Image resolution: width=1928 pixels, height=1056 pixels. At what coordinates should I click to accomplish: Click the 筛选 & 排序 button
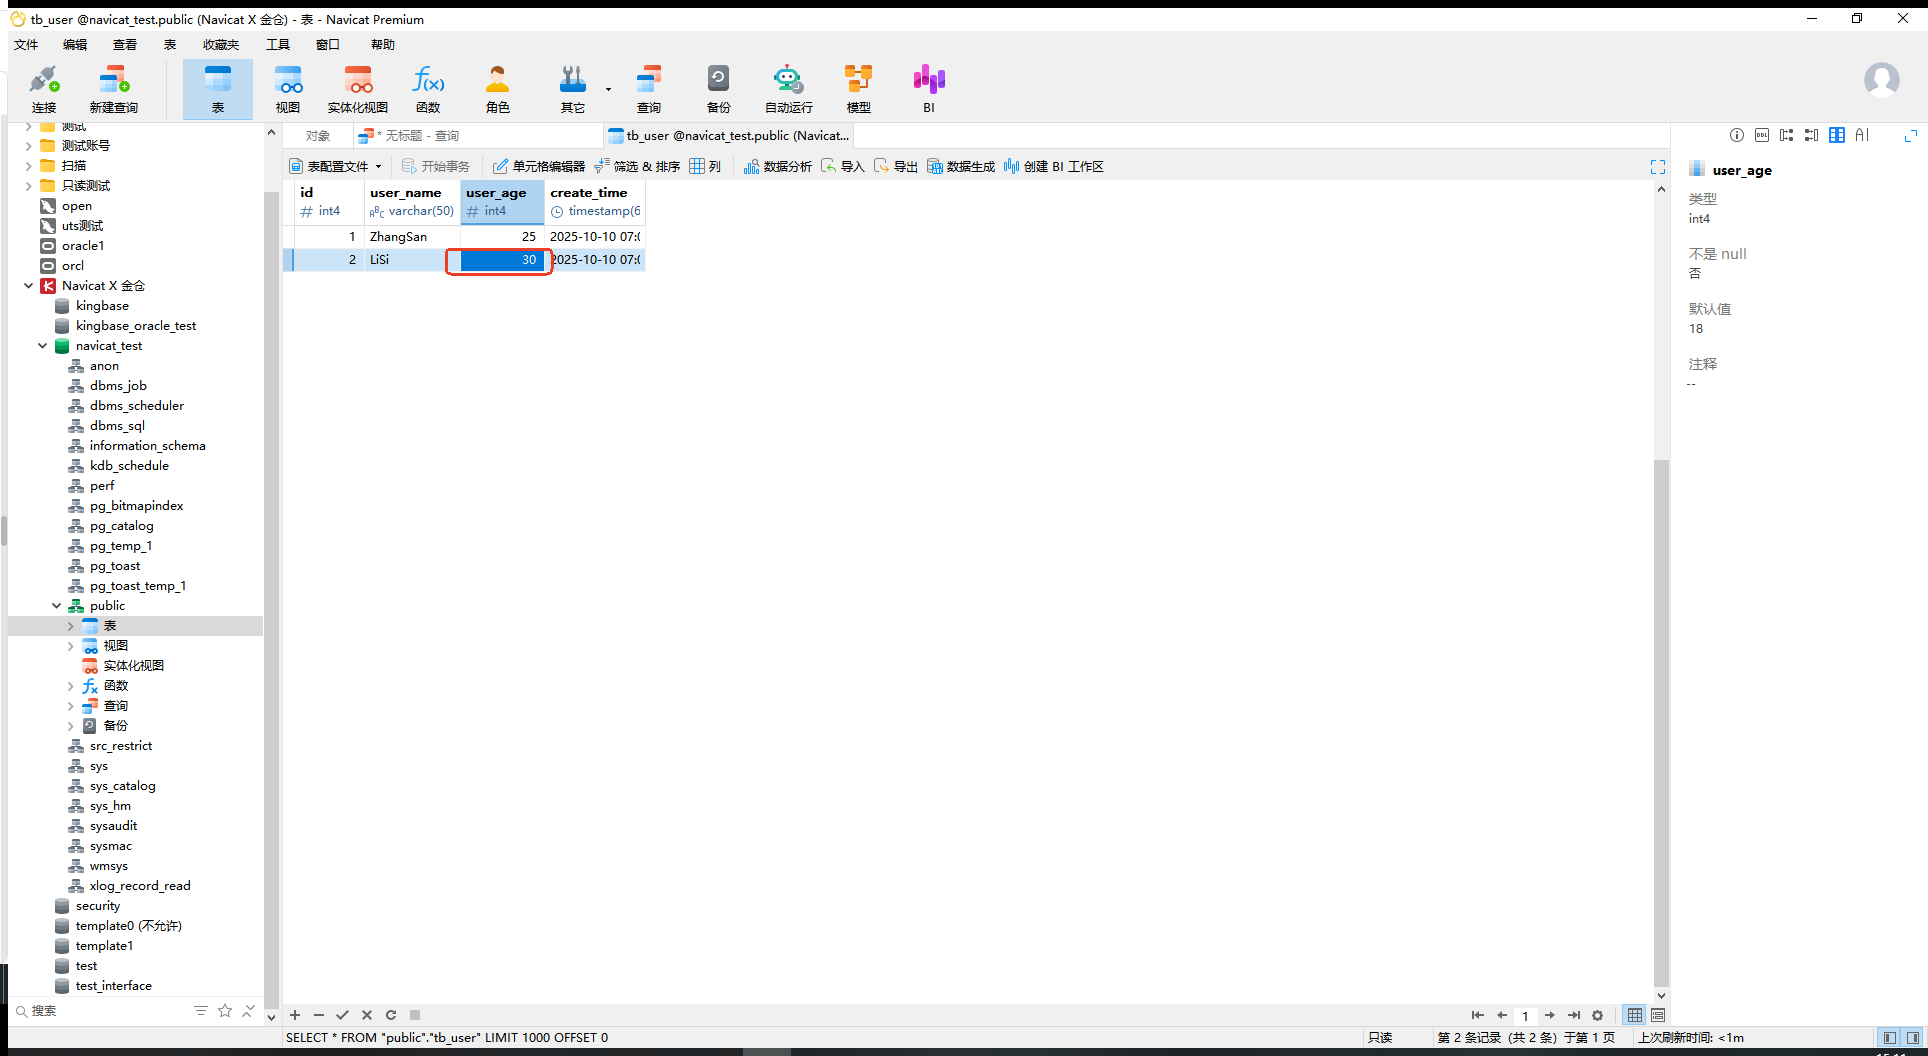point(637,167)
